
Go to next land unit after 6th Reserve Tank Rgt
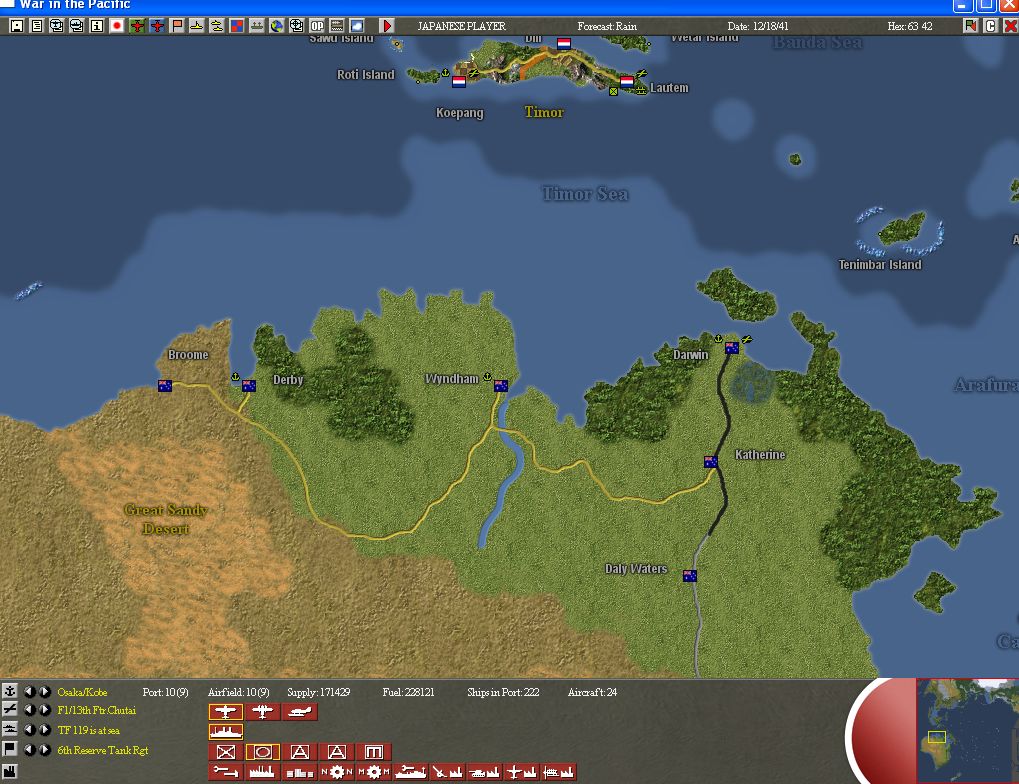click(45, 750)
